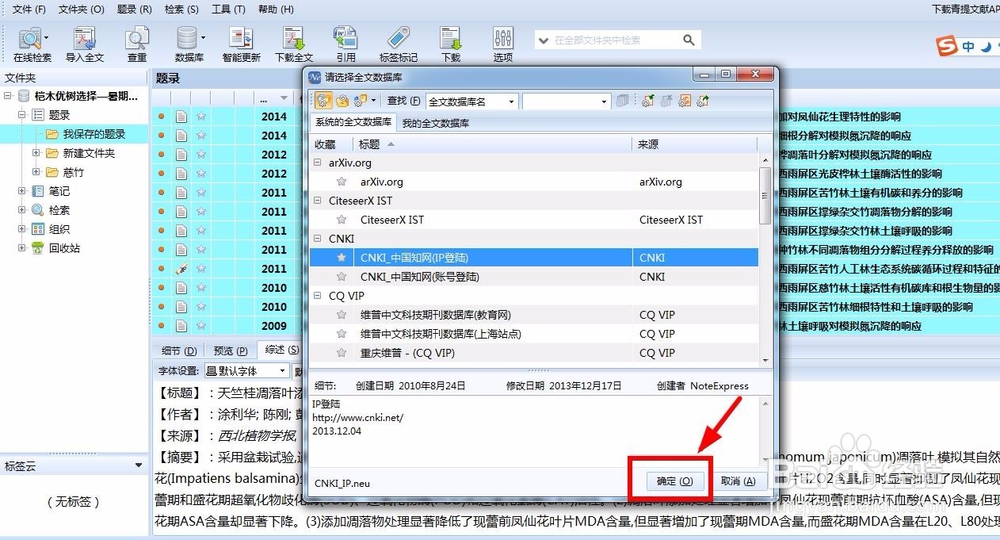1000x540 pixels.
Task: Switch to 系统的全文数据库 tab
Action: pos(353,122)
